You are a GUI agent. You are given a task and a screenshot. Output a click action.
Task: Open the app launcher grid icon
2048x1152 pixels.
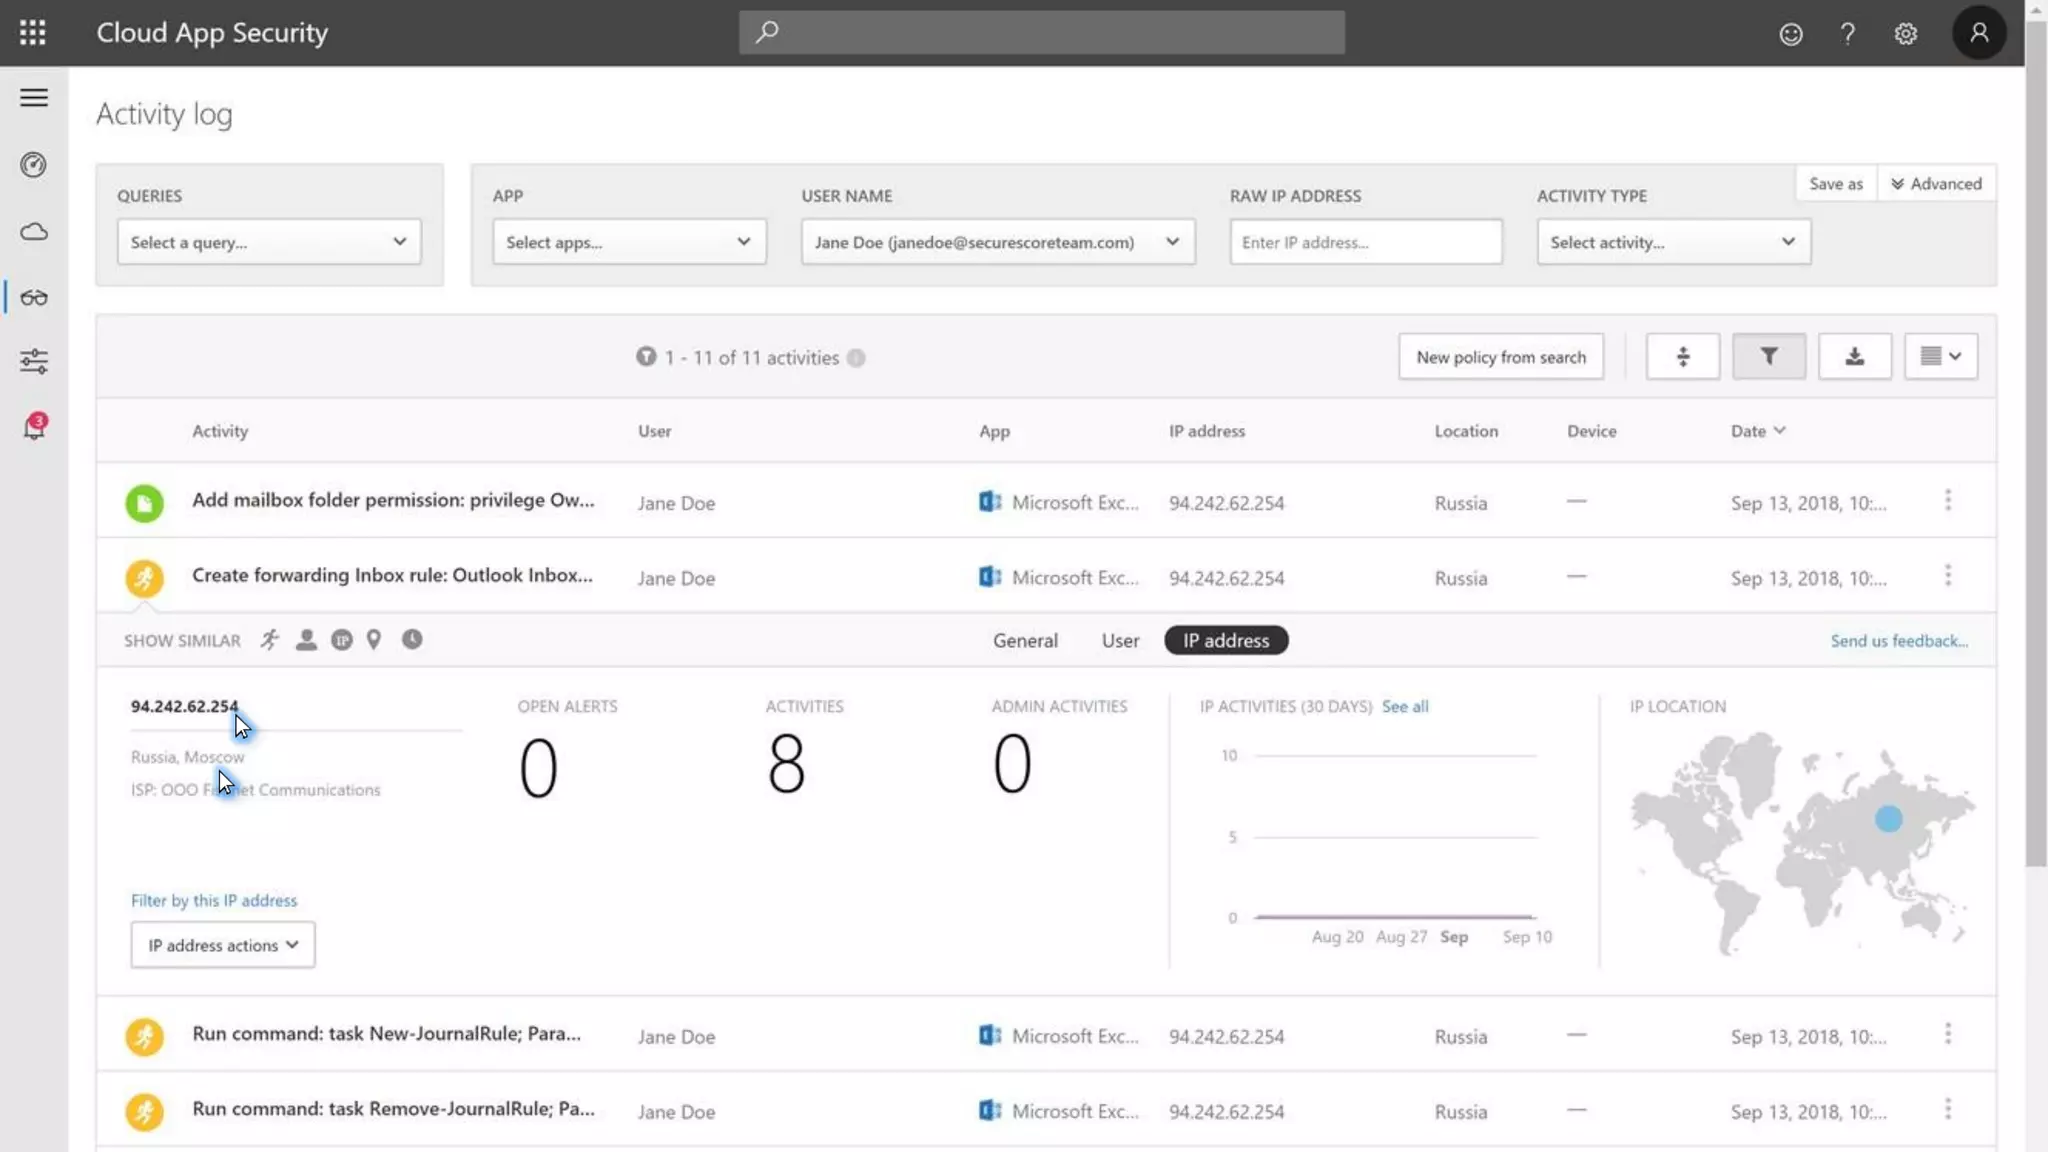point(32,32)
